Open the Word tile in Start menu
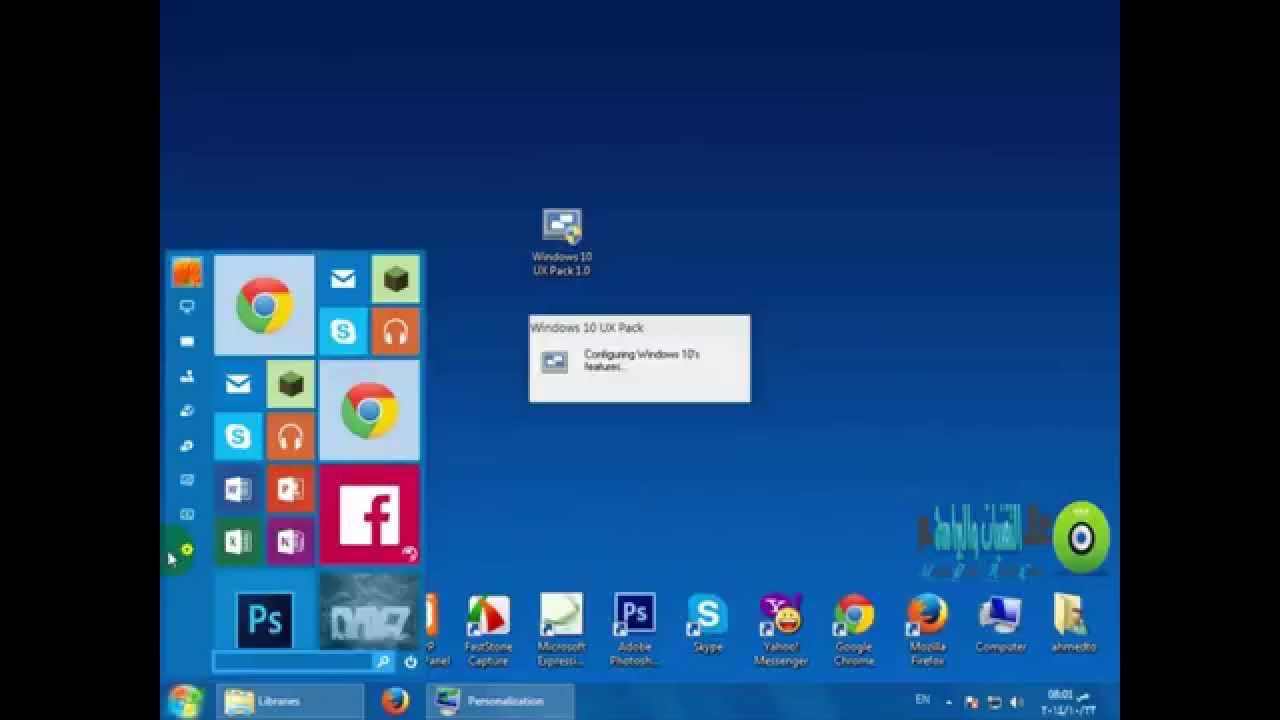The width and height of the screenshot is (1280, 720). pyautogui.click(x=238, y=489)
